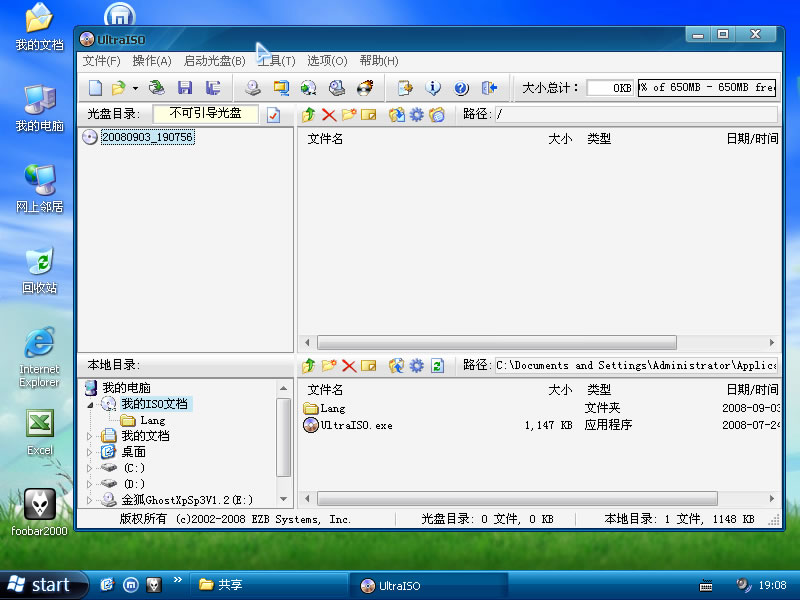Switch to the 共享 taskbar window
Viewport: 800px width, 600px height.
click(x=269, y=585)
